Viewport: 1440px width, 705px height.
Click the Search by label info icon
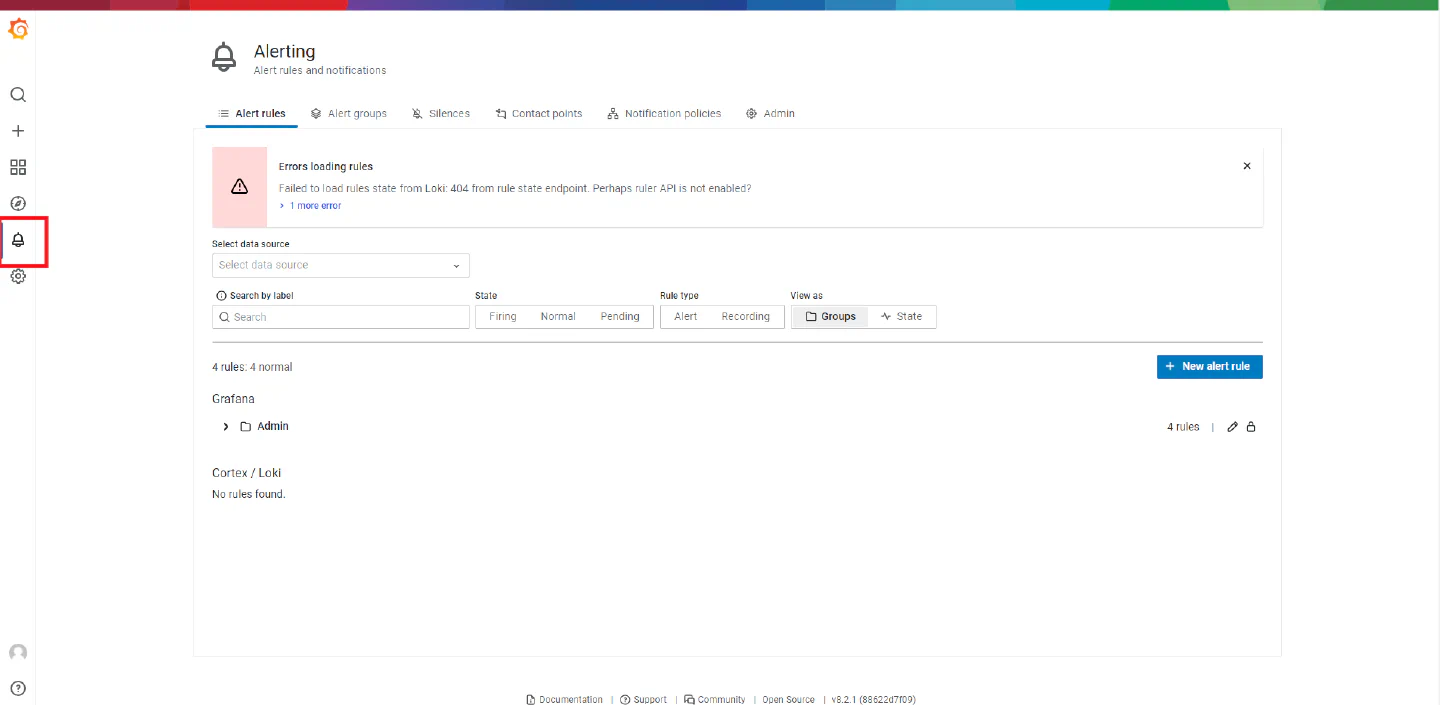coord(221,296)
